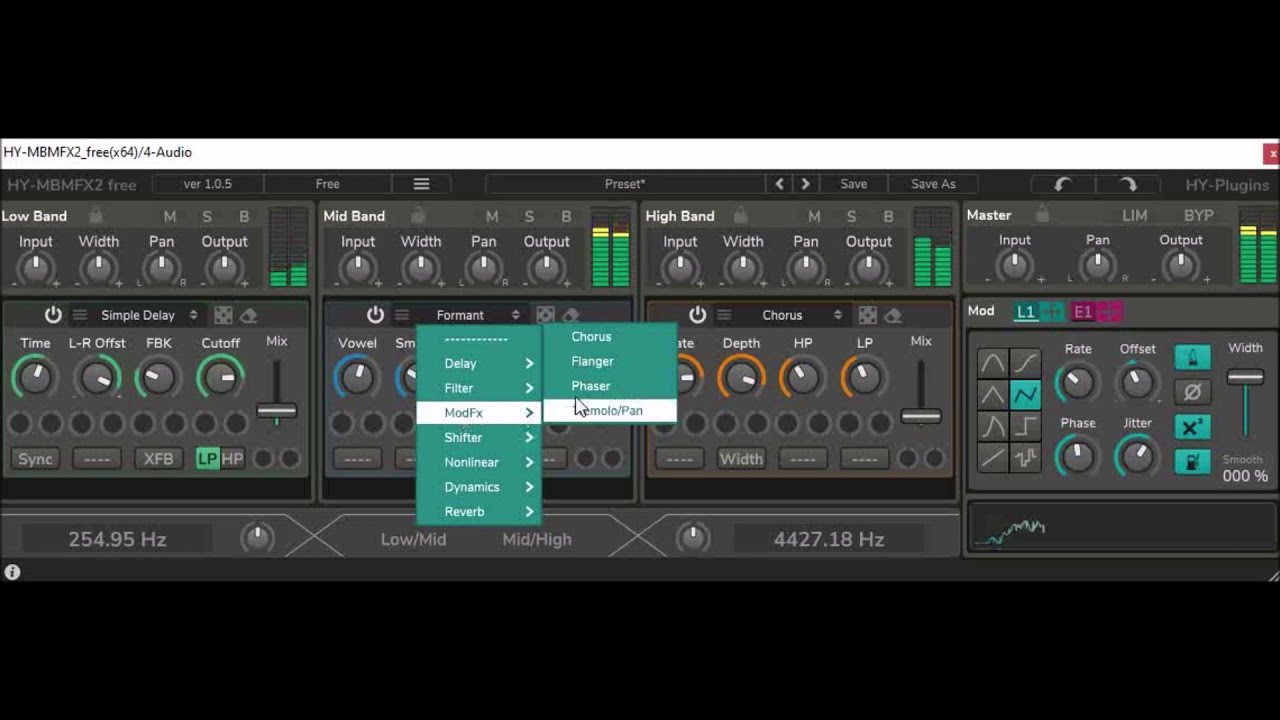The height and width of the screenshot is (720, 1280).
Task: Click the redo arrow button
Action: click(1128, 184)
